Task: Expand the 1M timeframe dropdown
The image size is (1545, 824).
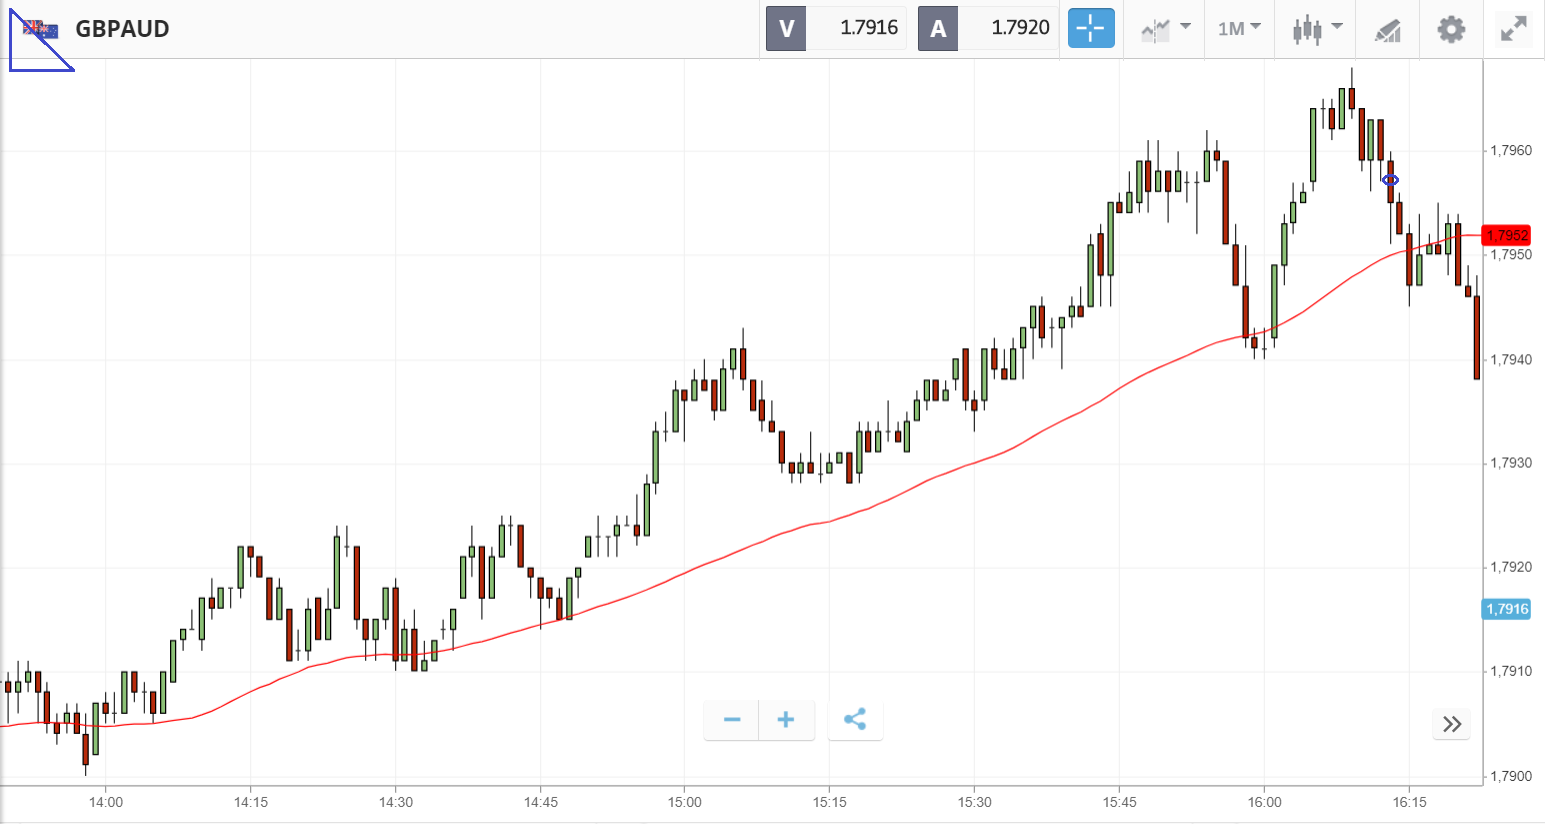Action: point(1239,28)
